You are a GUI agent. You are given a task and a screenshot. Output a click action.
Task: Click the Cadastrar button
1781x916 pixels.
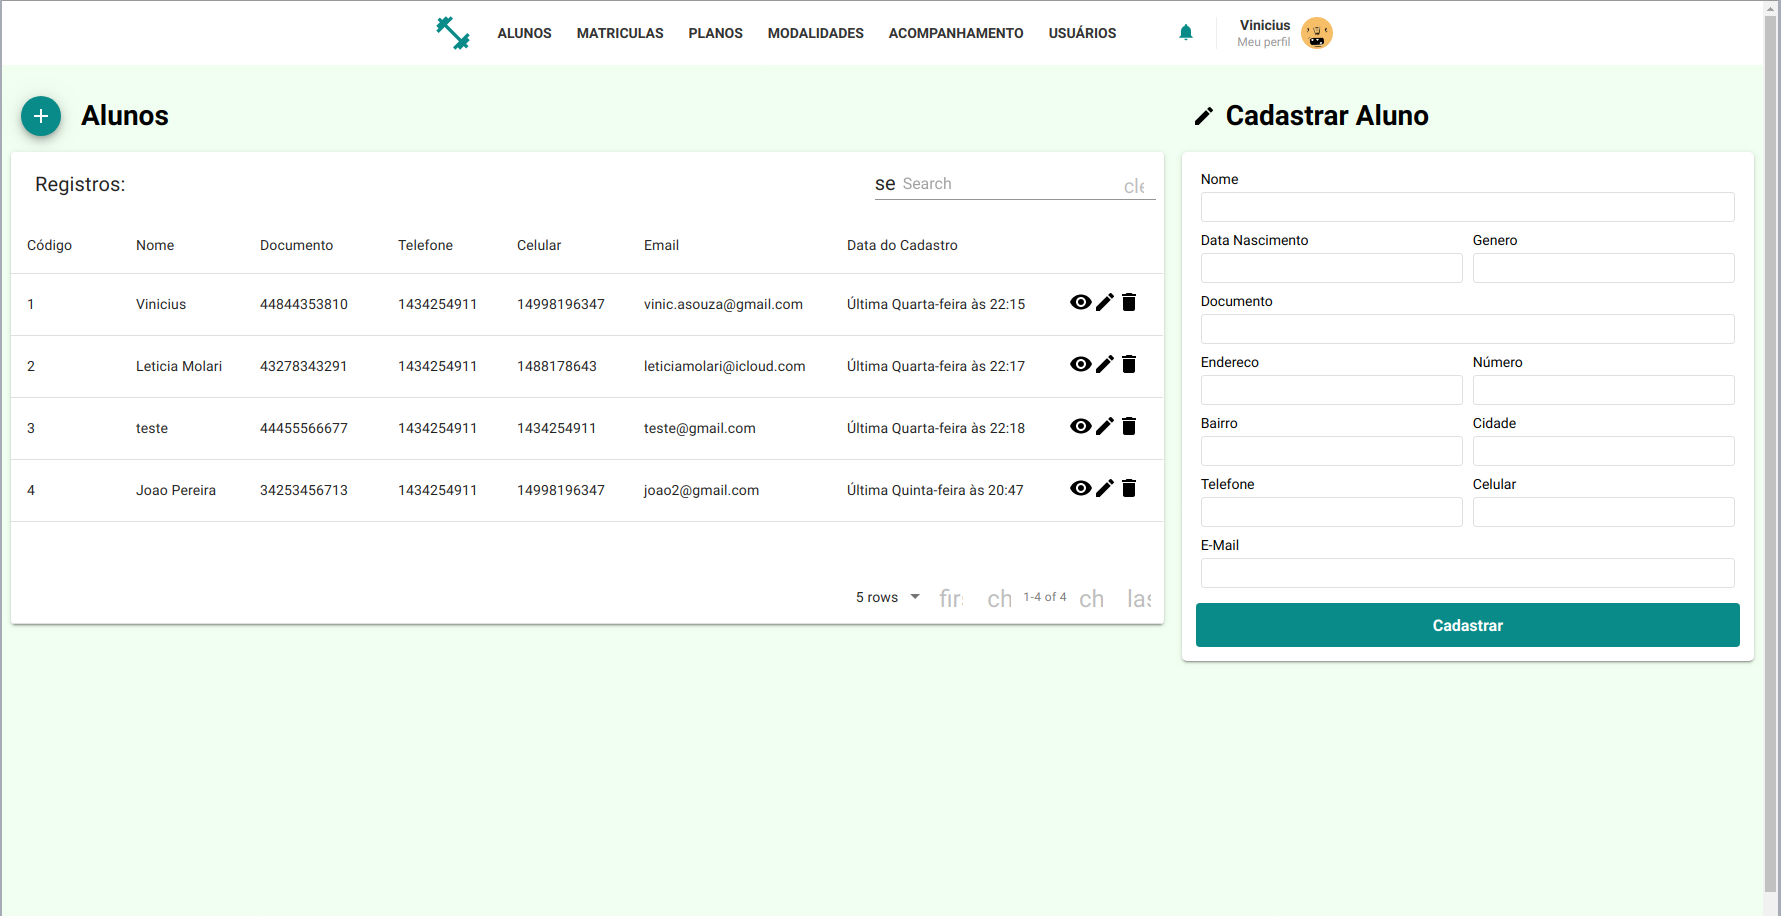tap(1467, 625)
